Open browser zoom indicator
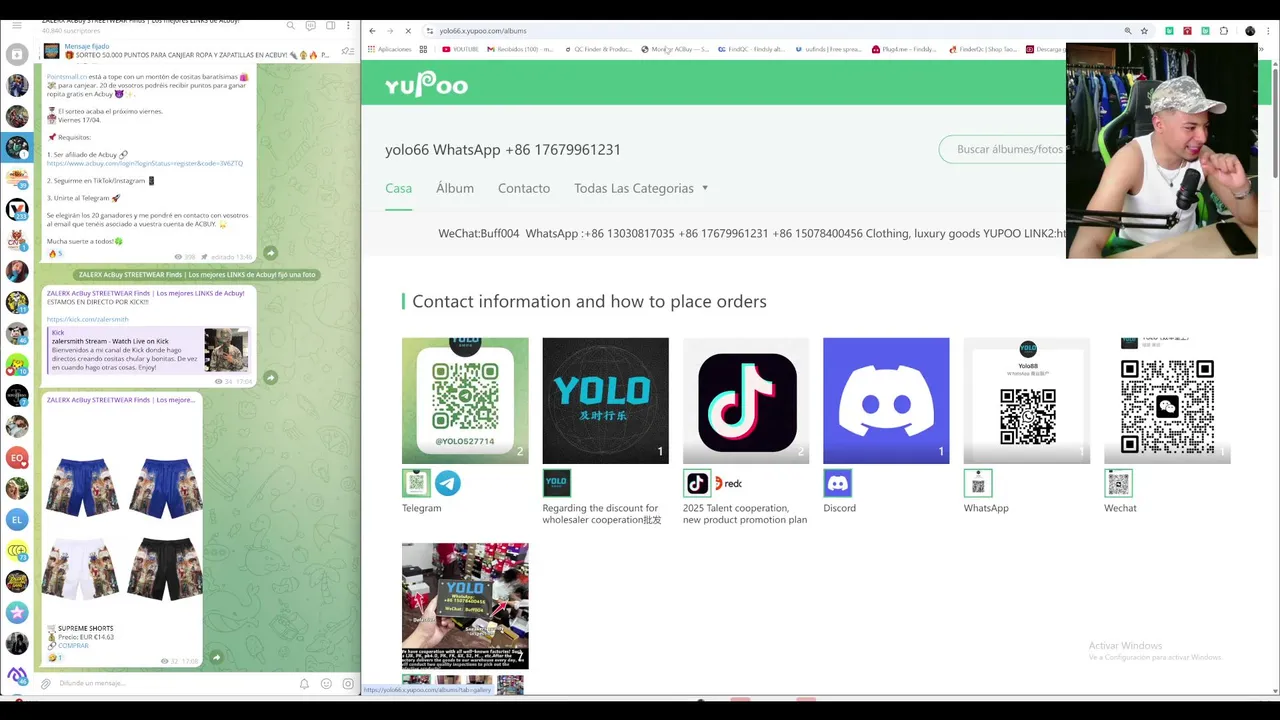Screen dimensions: 1280x720 1127,31
